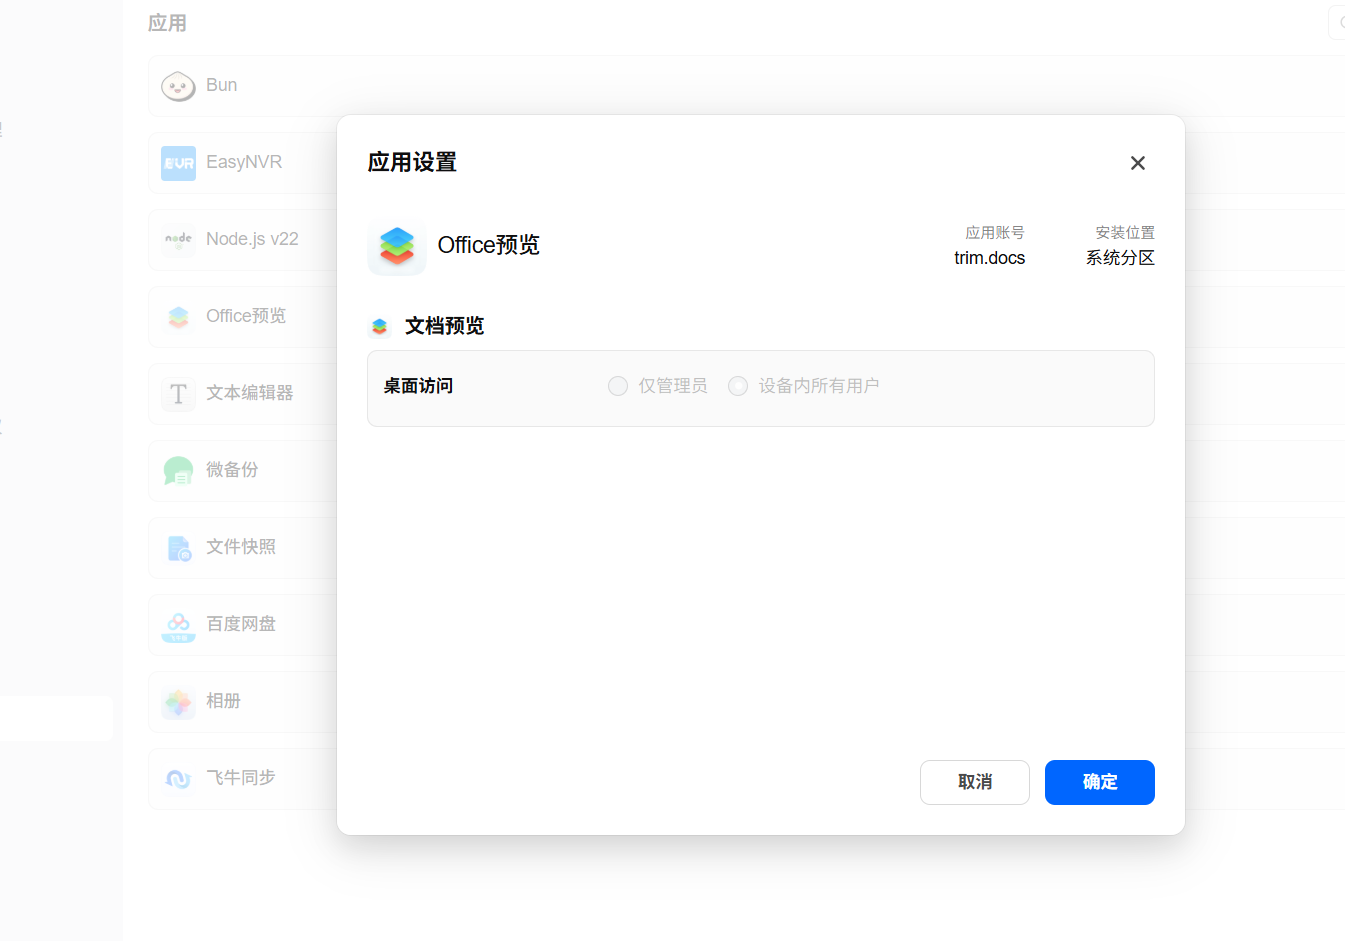Click the 应用账号 label

(x=995, y=233)
